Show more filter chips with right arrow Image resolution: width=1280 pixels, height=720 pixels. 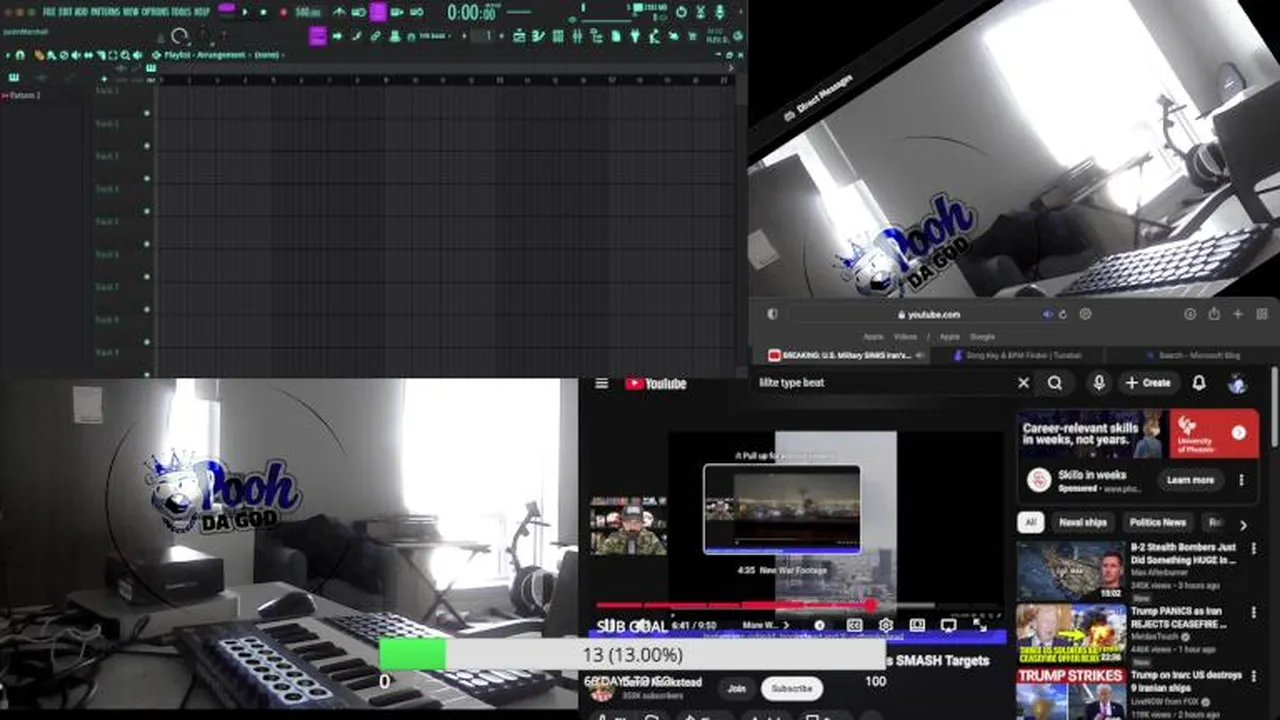tap(1243, 524)
